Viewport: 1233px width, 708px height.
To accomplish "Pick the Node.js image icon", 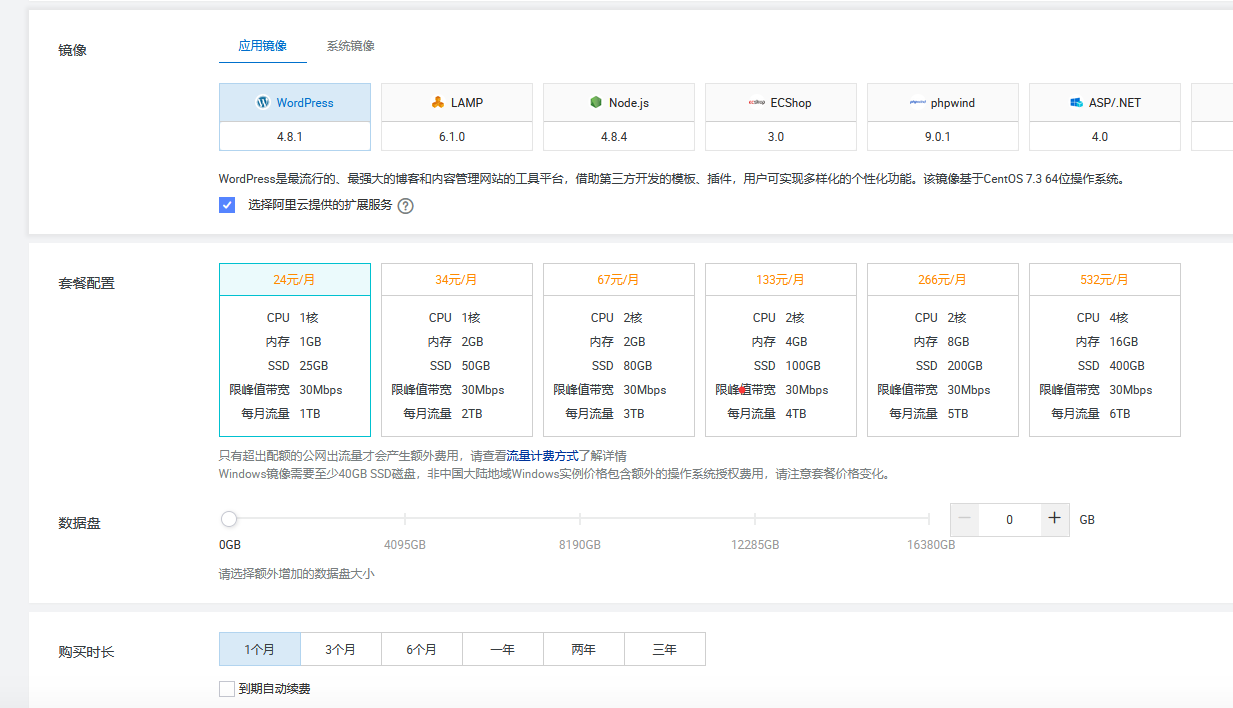I will (596, 103).
